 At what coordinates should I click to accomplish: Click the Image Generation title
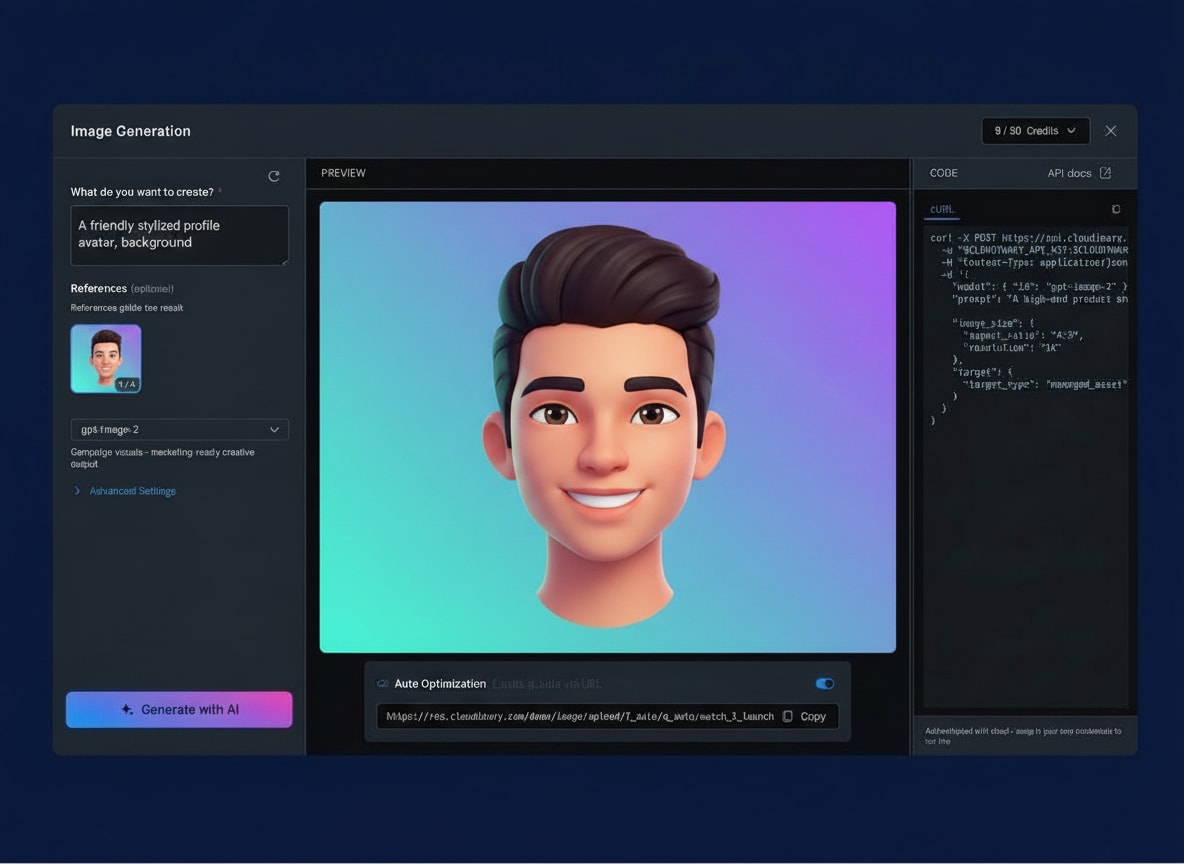(131, 131)
